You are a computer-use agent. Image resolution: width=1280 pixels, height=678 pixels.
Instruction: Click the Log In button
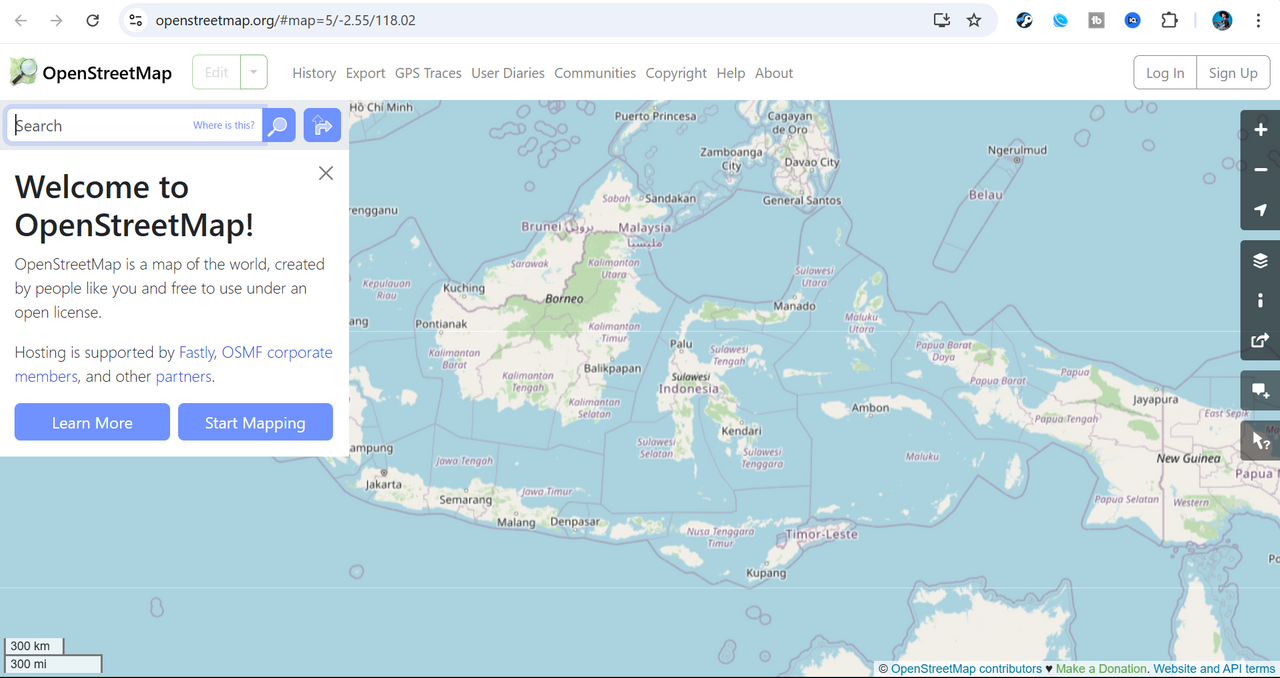coord(1165,73)
